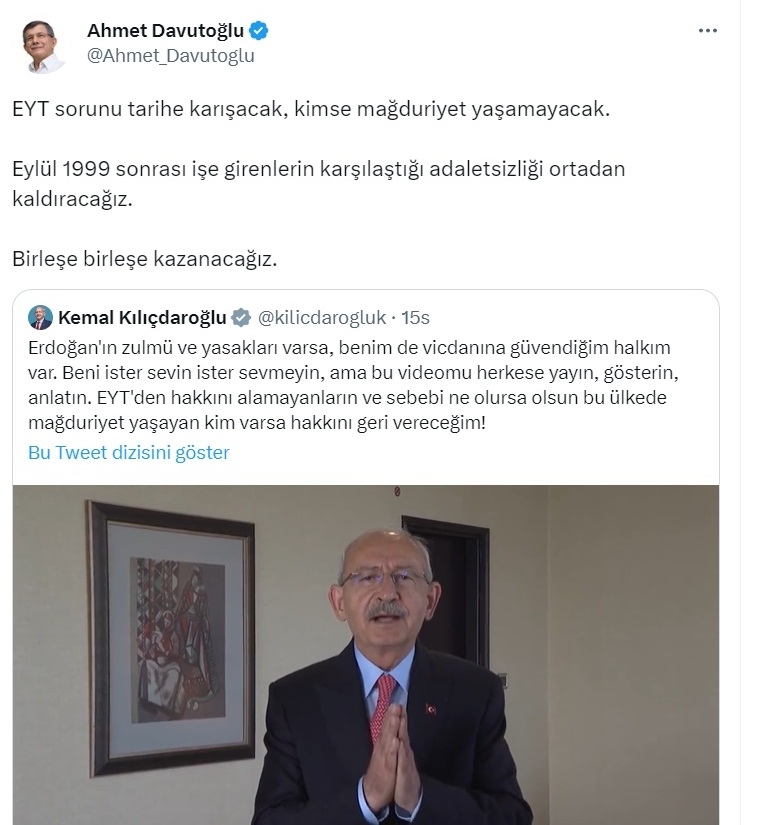The width and height of the screenshot is (774, 825).
Task: Open the Kemal Kılıçdaroğlu name in quoted tweet
Action: 142,318
